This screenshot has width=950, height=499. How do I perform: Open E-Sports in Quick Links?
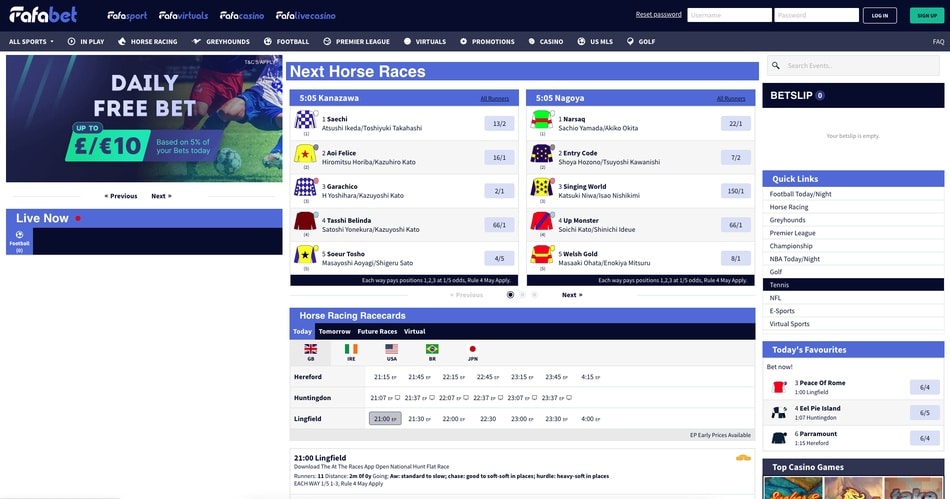click(853, 311)
